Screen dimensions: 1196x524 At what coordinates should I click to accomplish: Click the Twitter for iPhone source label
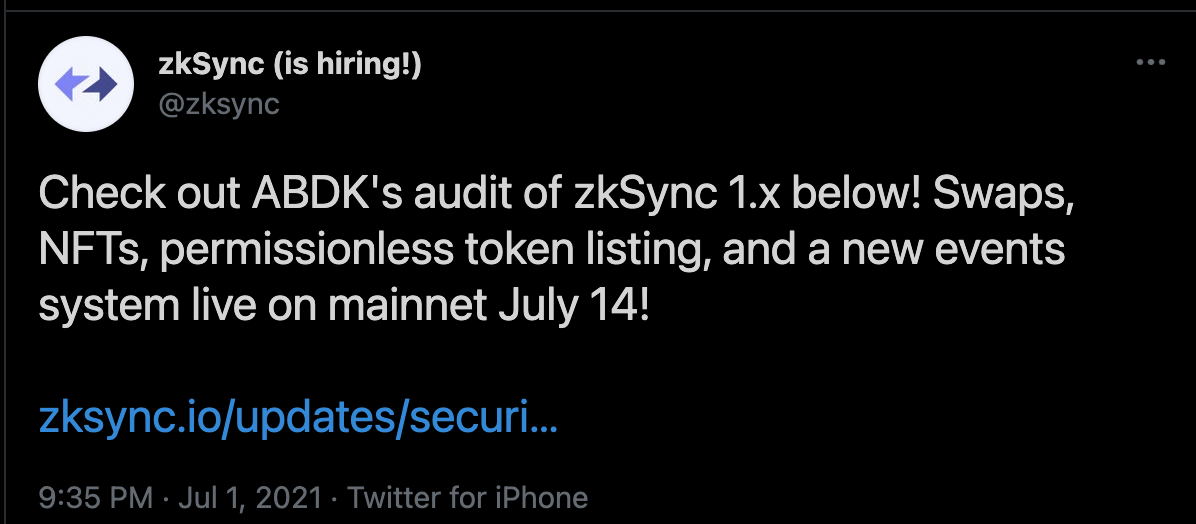pyautogui.click(x=468, y=498)
